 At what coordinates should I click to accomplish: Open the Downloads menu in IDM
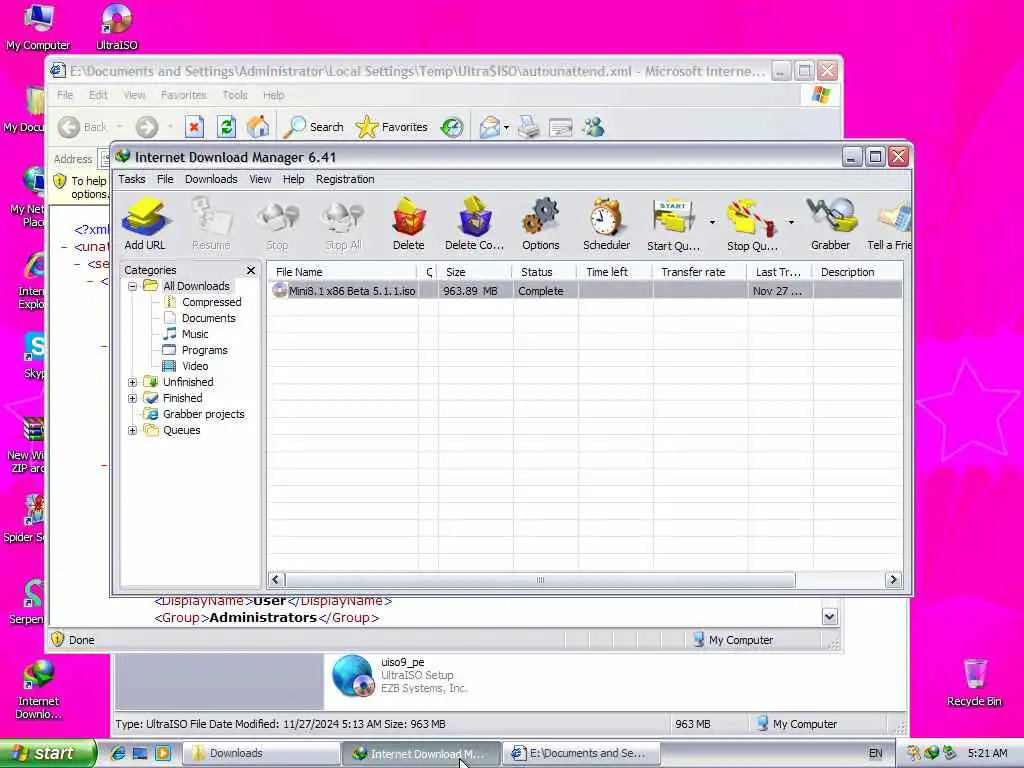click(x=211, y=179)
